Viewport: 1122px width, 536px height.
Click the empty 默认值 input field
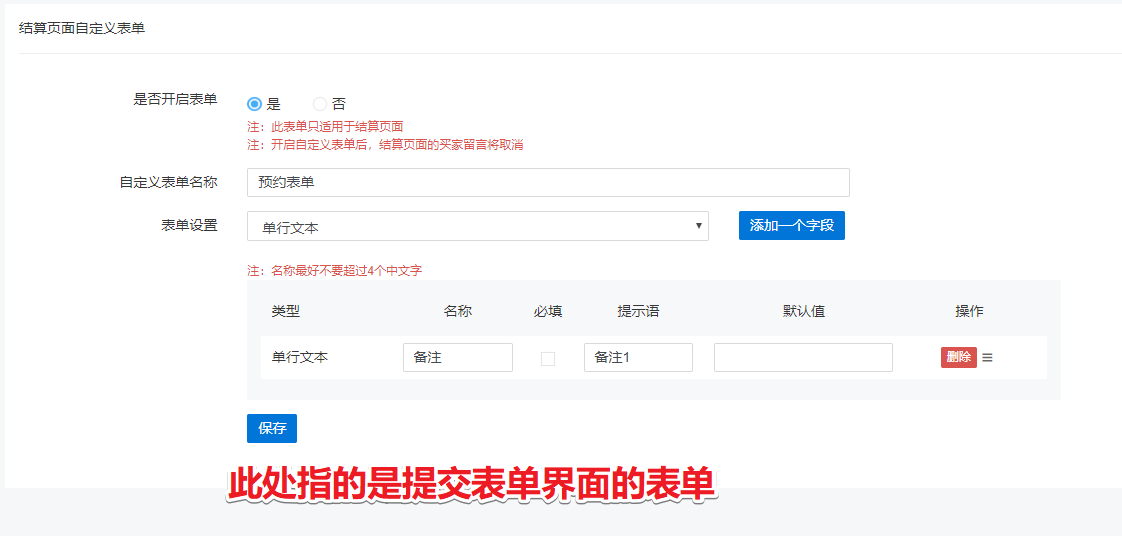(803, 357)
